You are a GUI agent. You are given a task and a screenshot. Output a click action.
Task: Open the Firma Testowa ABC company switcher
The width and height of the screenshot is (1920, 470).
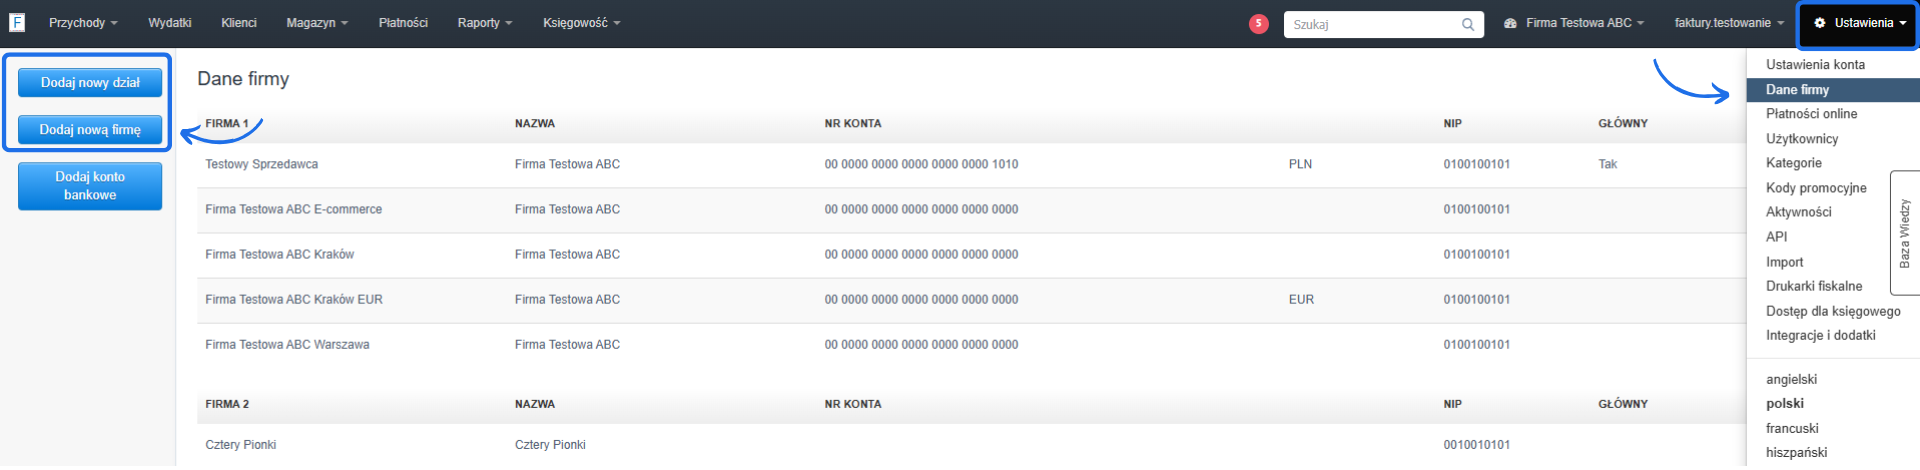point(1584,23)
